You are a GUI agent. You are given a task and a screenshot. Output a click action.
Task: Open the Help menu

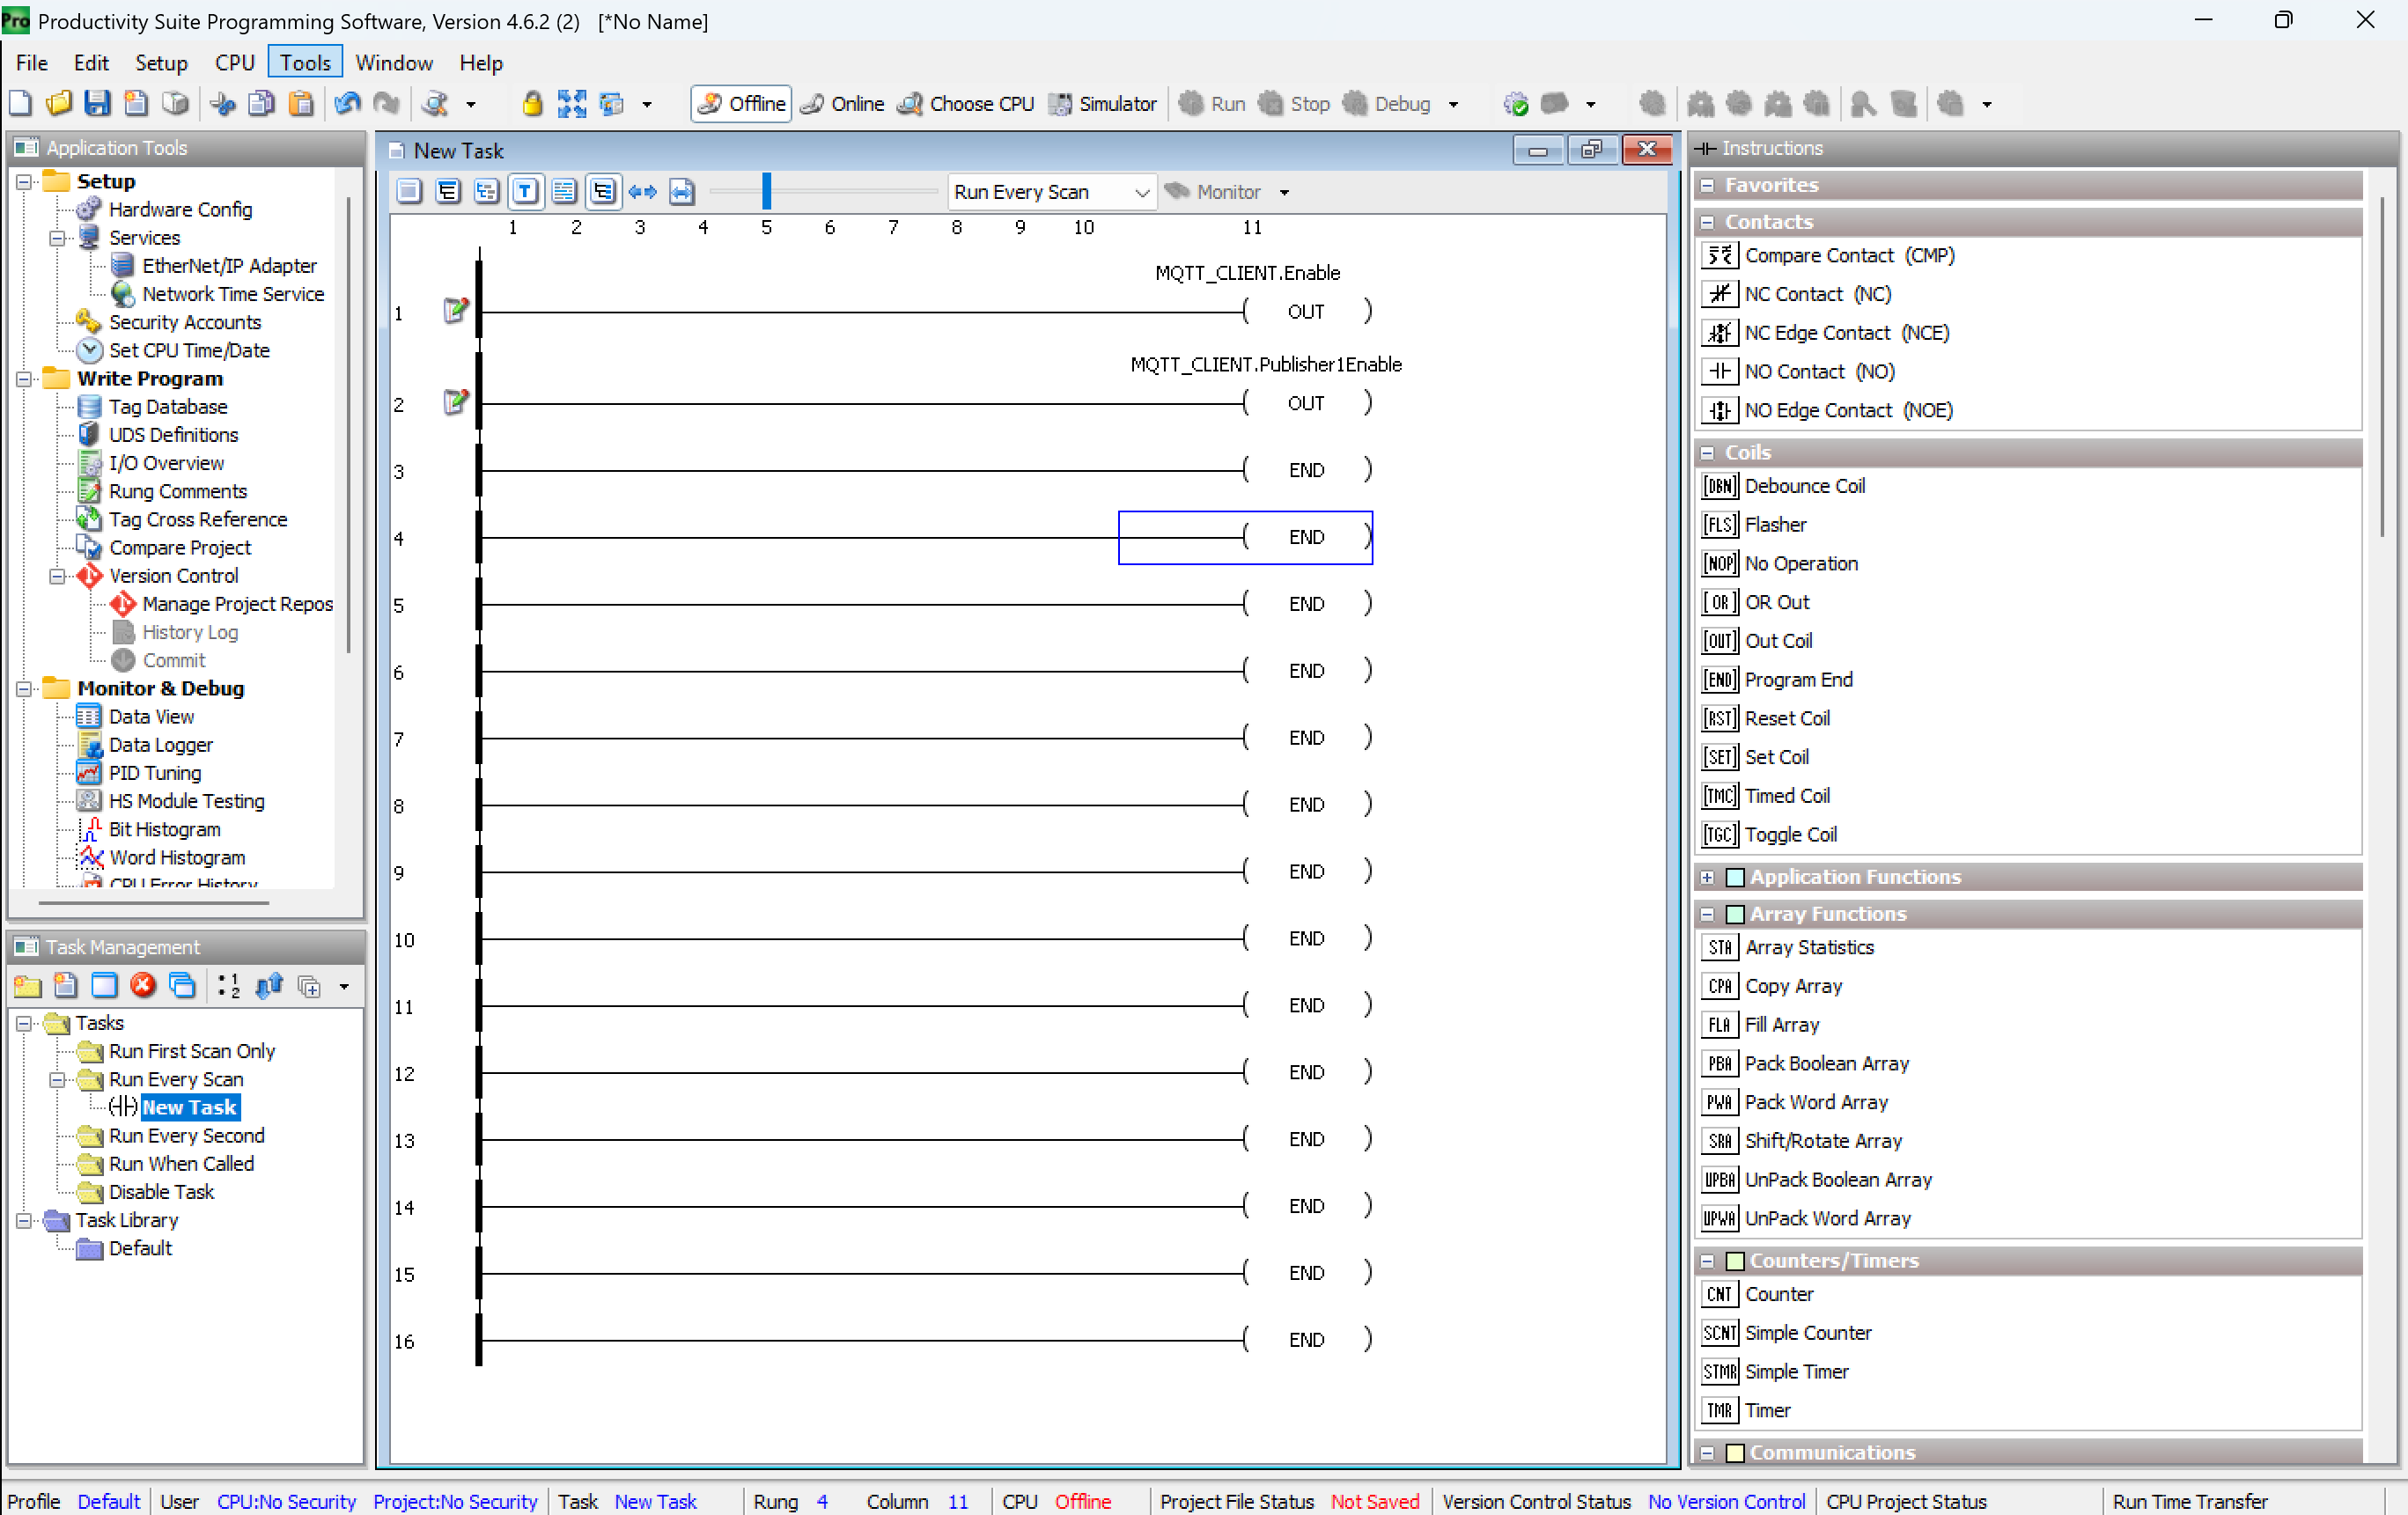tap(481, 62)
